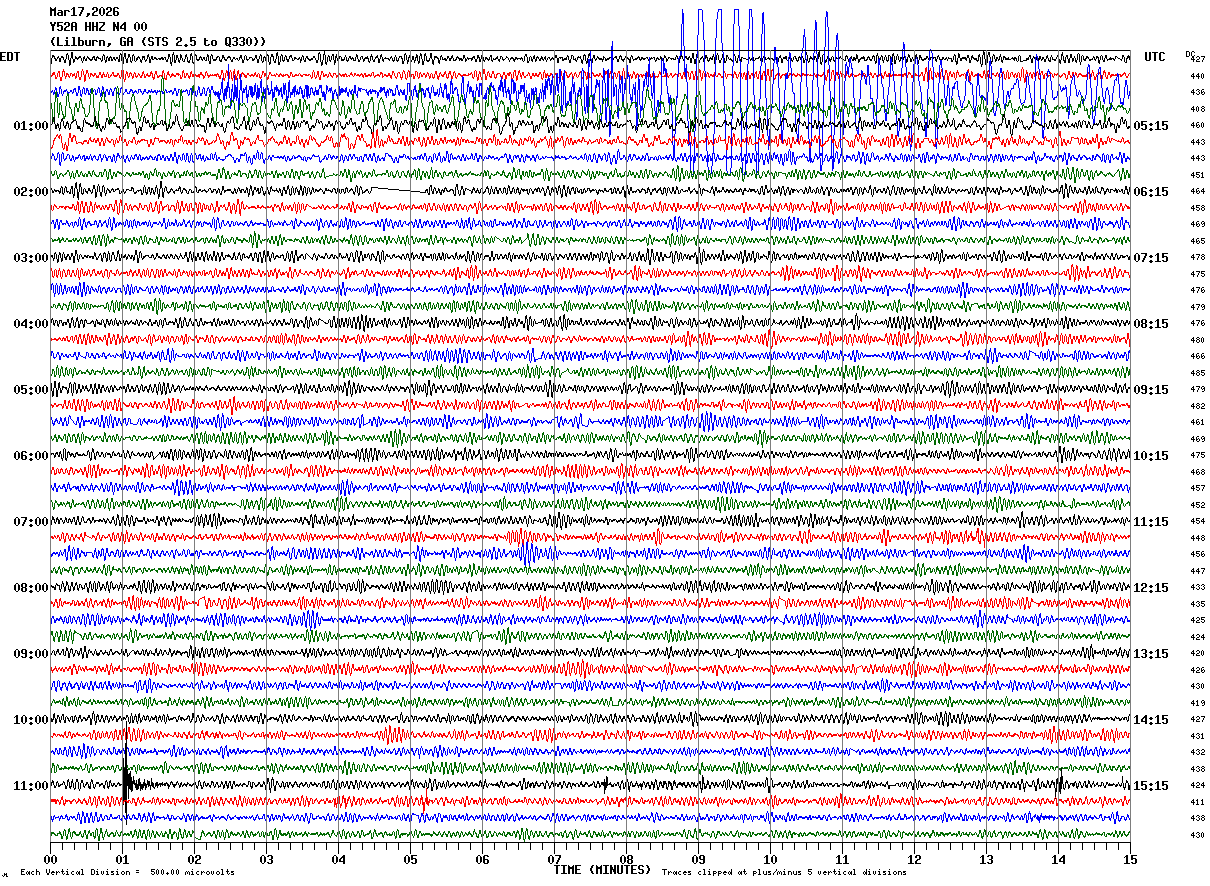Click the DC offset value '480'
Viewport: 1210px width, 886px height.
[1197, 340]
